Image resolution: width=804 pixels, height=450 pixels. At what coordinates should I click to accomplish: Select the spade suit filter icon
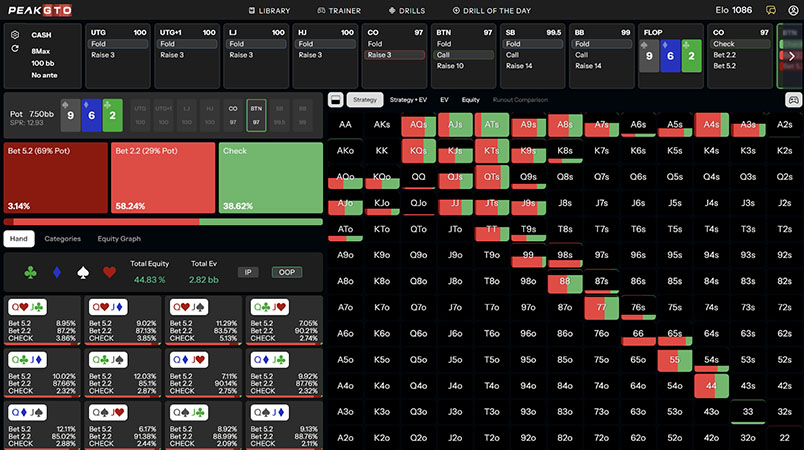point(83,271)
